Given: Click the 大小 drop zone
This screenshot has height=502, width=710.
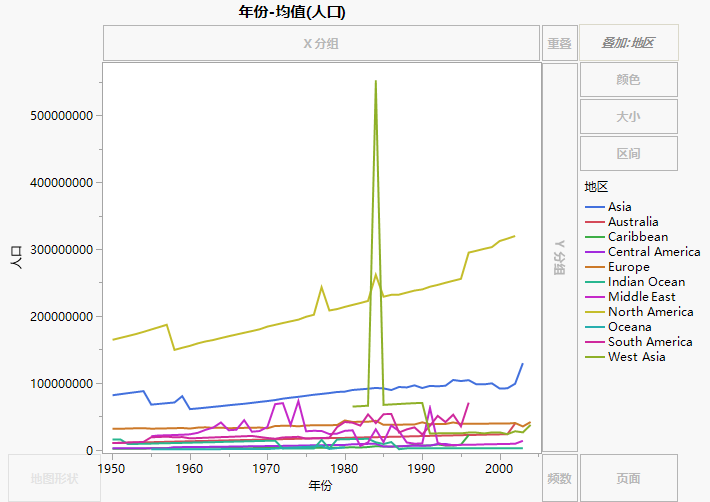Looking at the screenshot, I should (x=628, y=117).
